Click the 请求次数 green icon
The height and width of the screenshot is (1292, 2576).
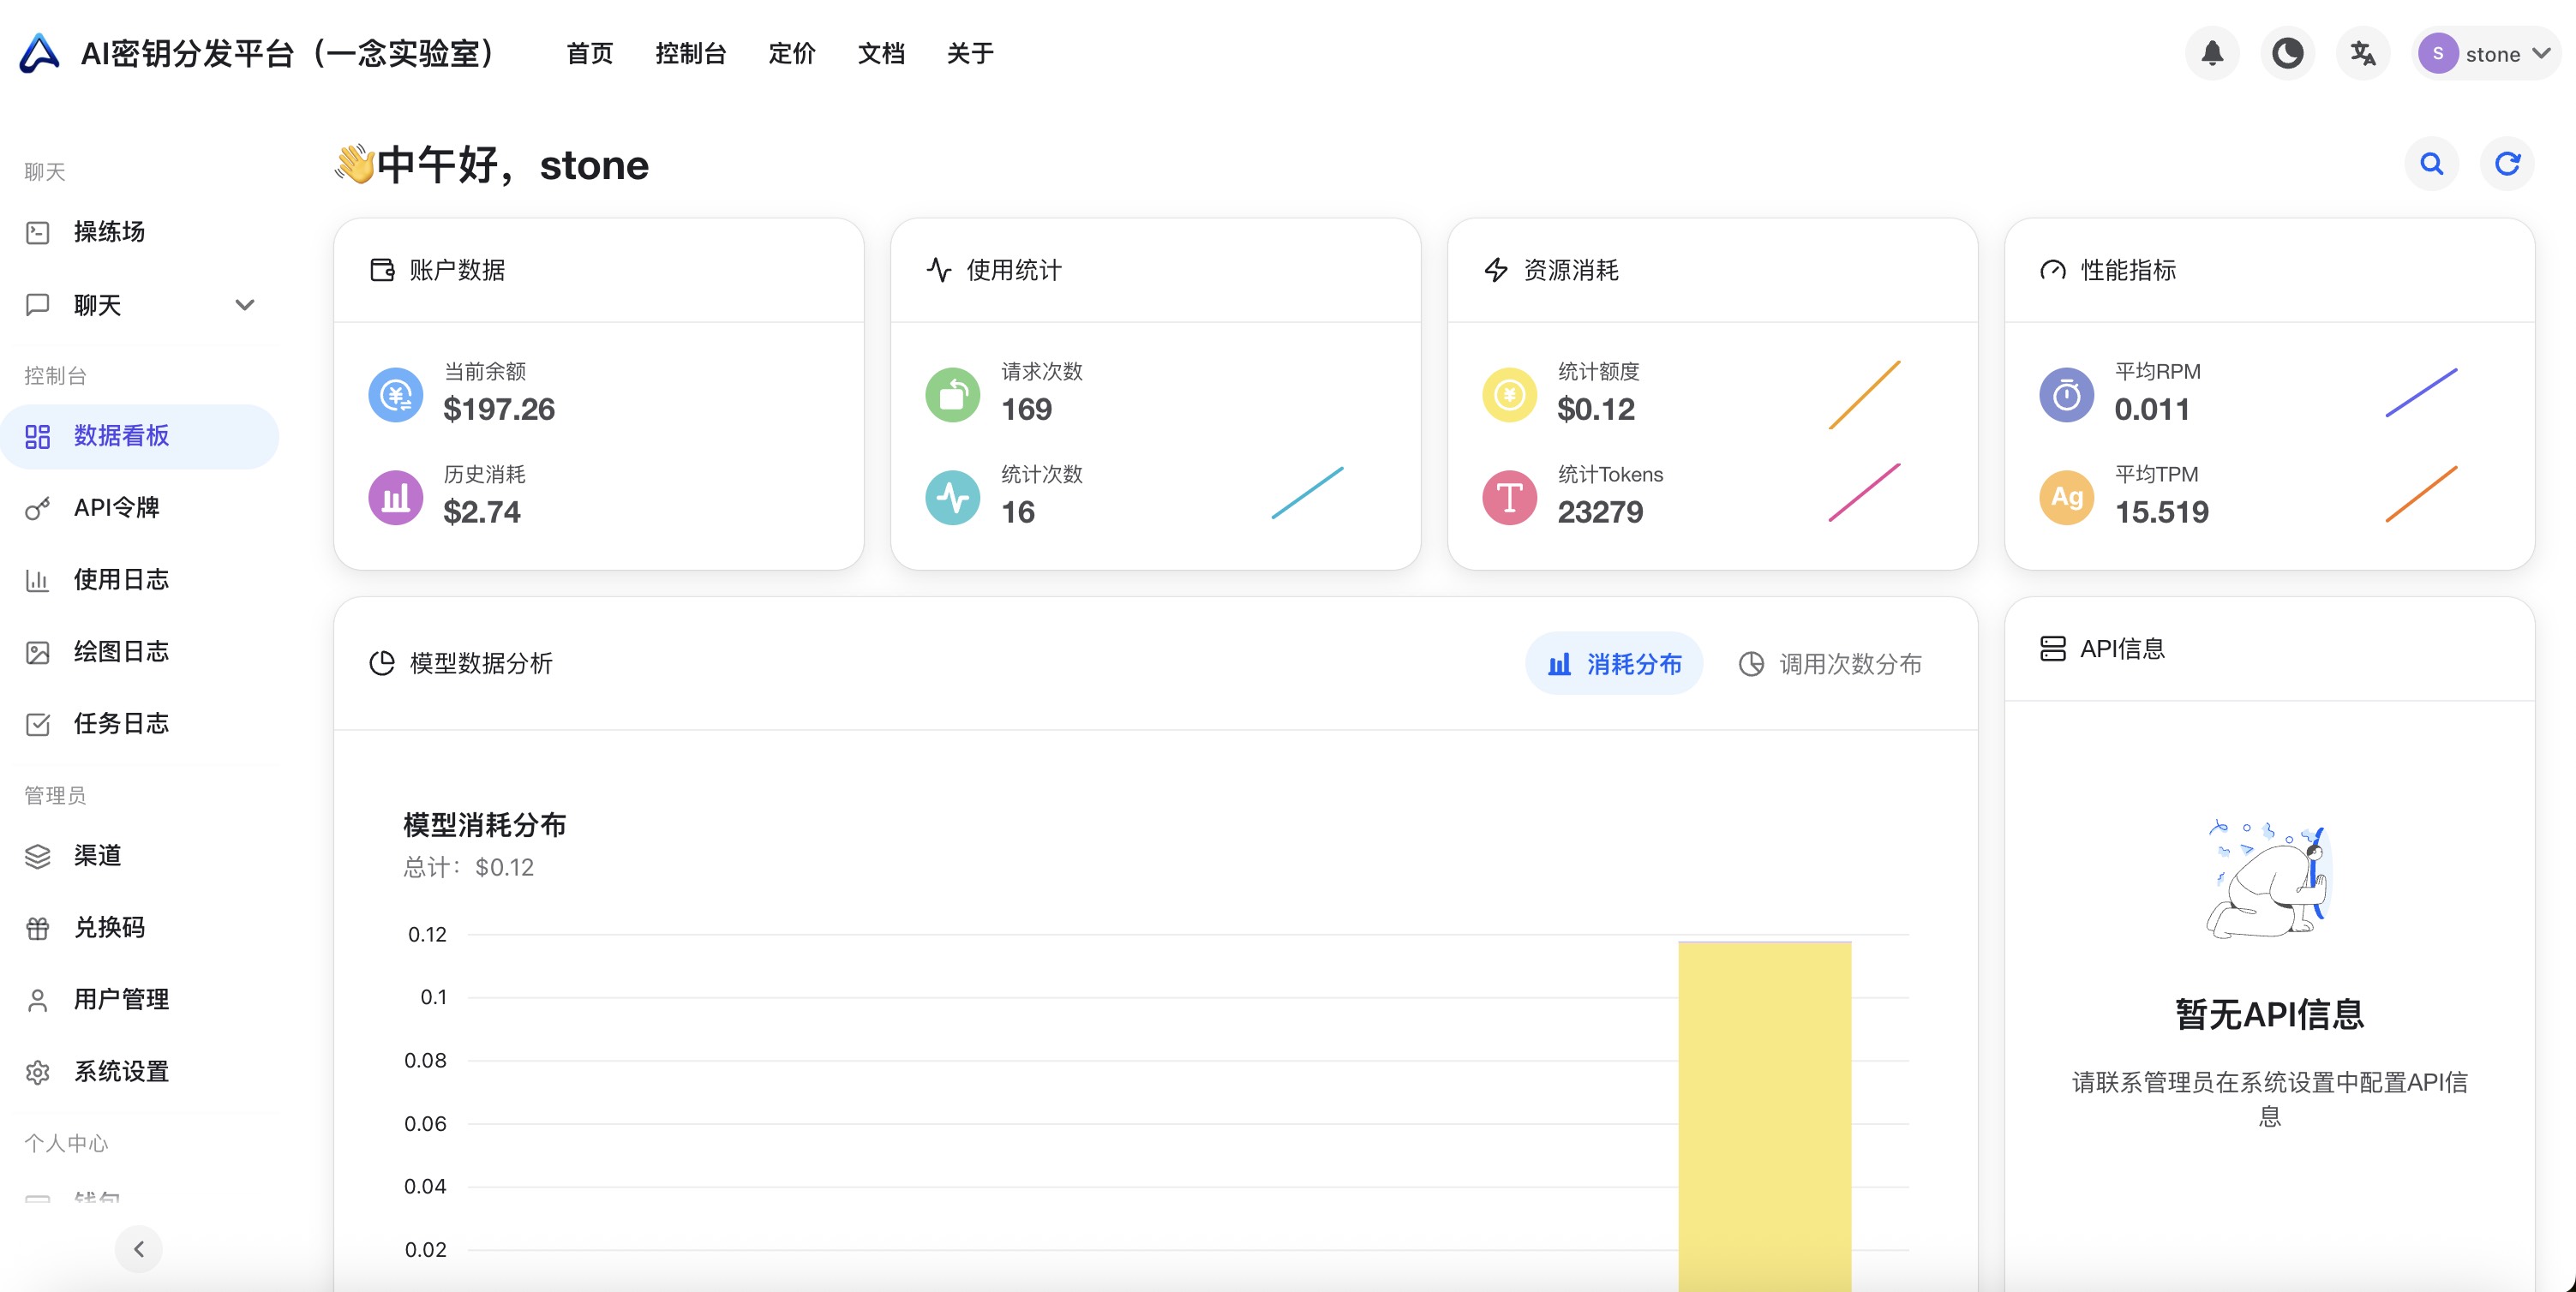pos(953,395)
